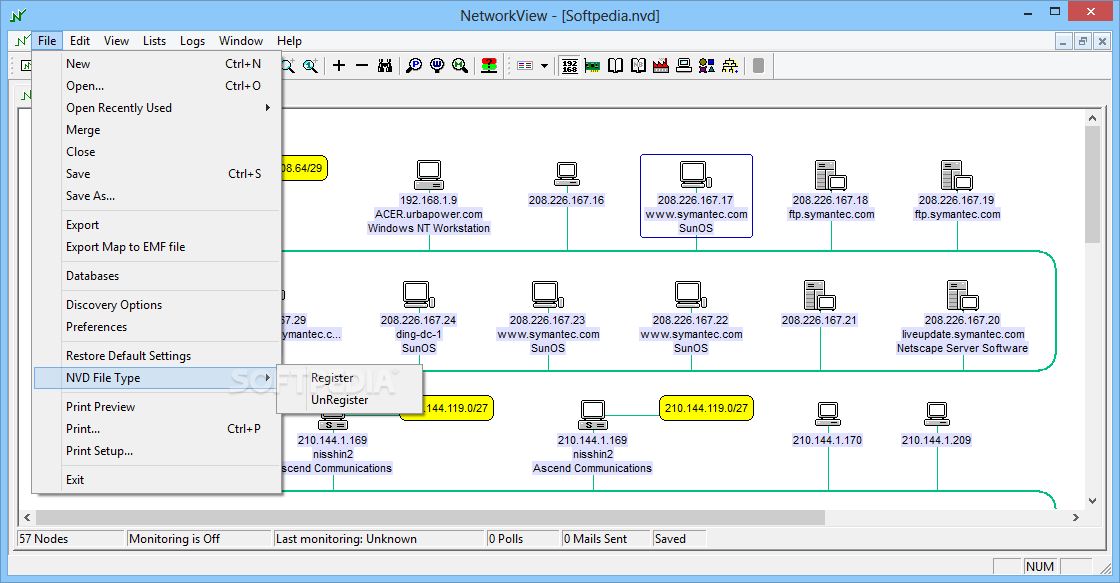
Task: Click the vertical scrollbar down arrow
Action: (x=1092, y=501)
